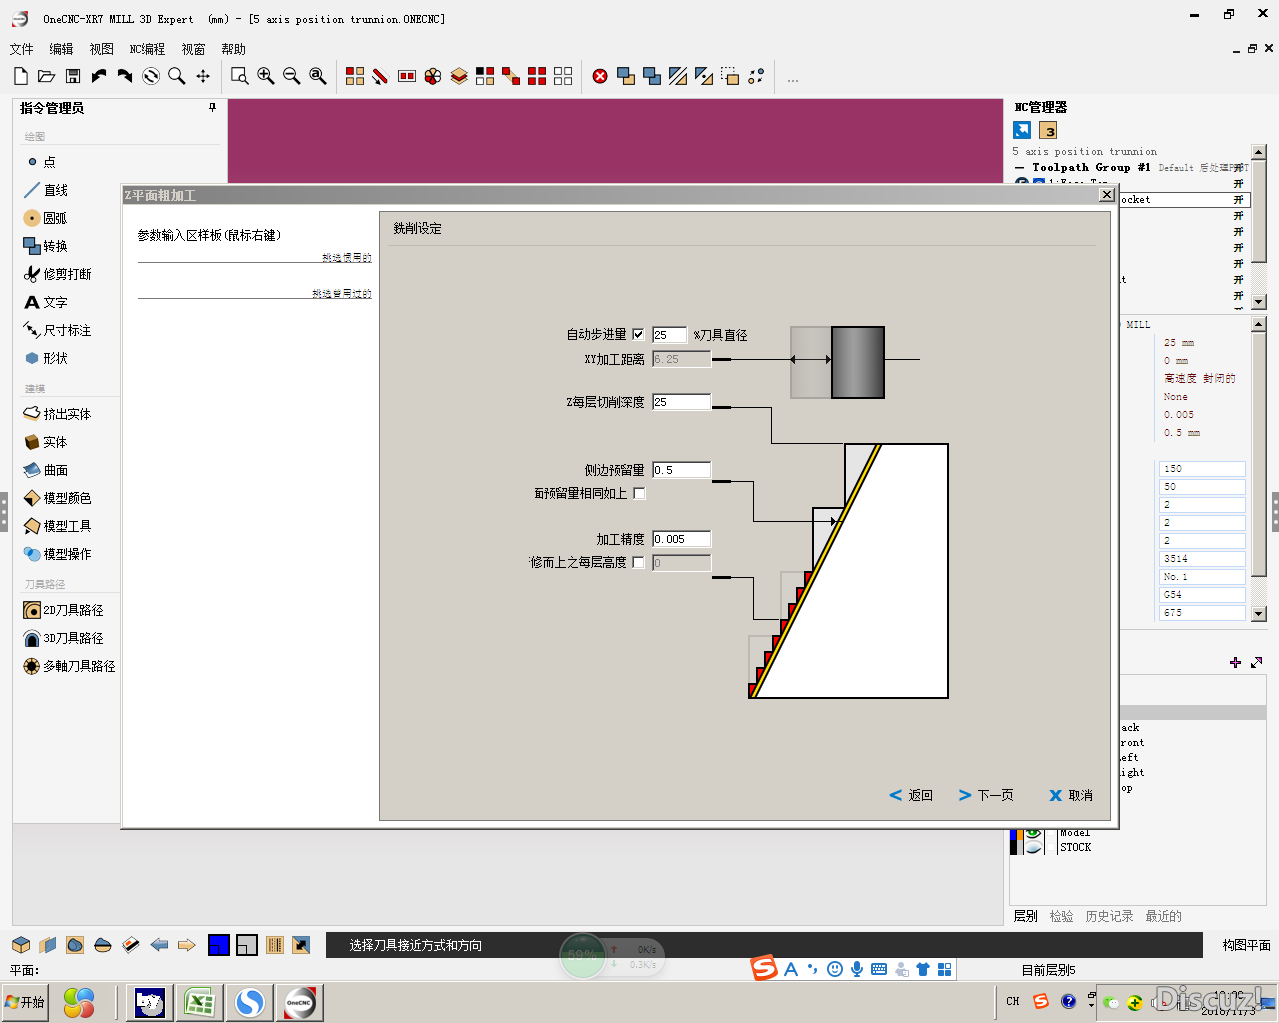Image resolution: width=1279 pixels, height=1023 pixels.
Task: Go to next view with the right arrow
Action: coord(186,944)
